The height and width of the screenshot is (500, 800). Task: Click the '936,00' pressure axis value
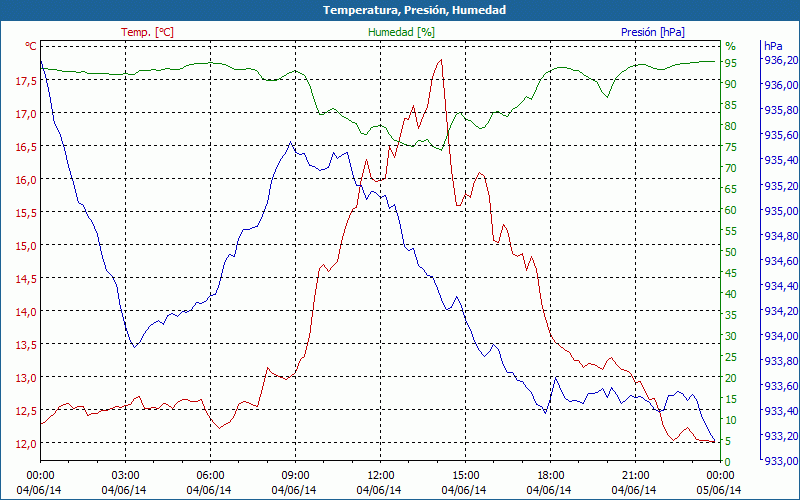coord(780,85)
